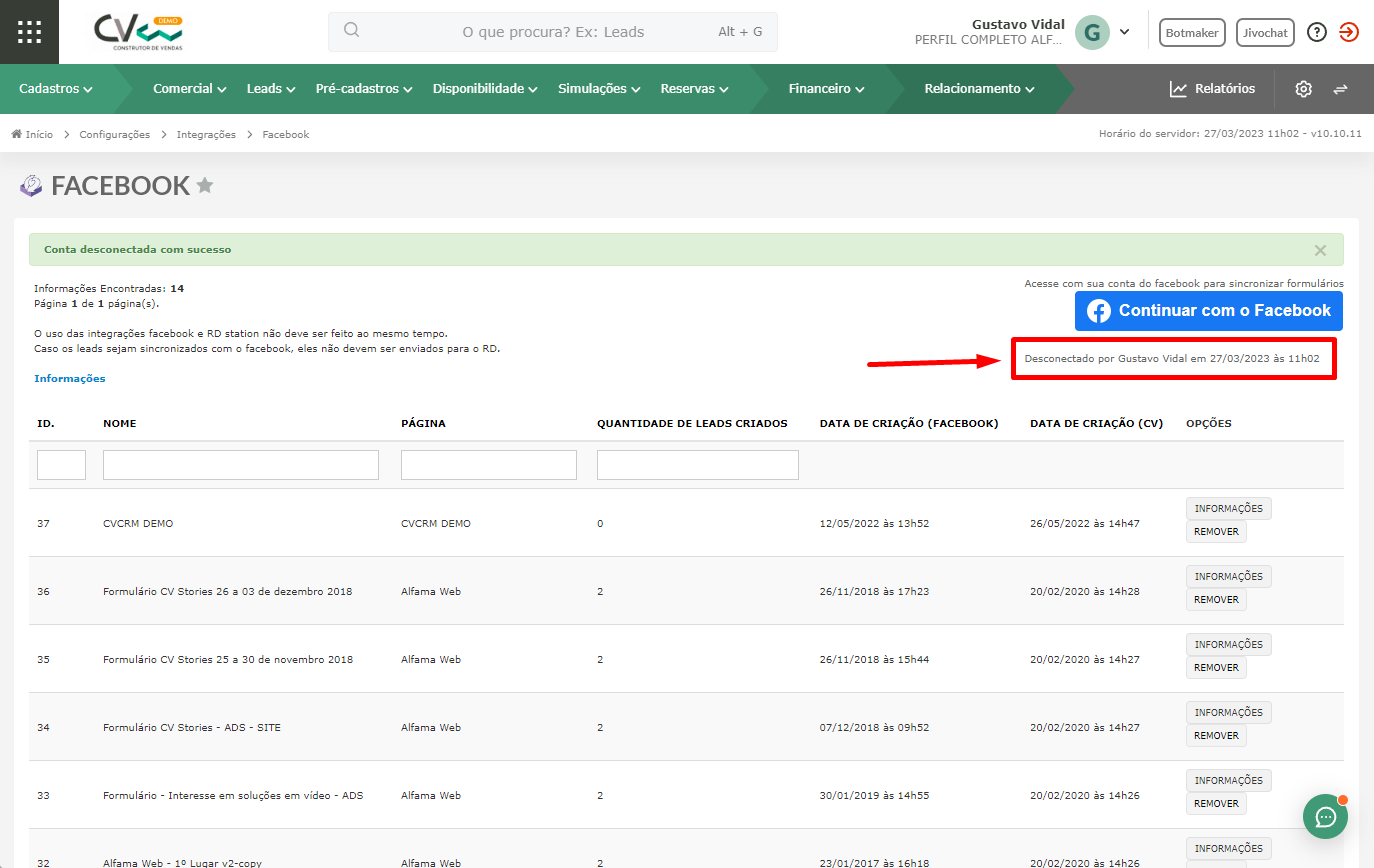The image size is (1374, 868).
Task: Remove the CVCRM DEMO form
Action: pos(1216,531)
